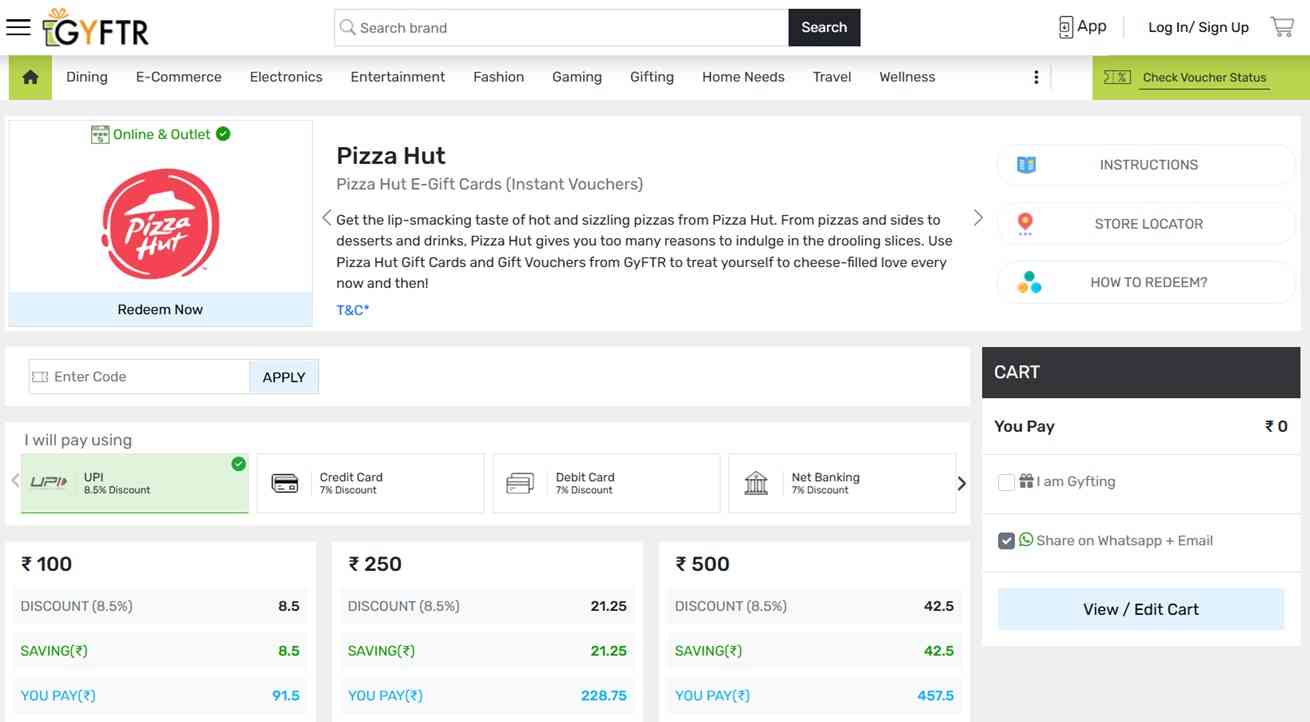Click the home icon in navigation bar
Screen dimensions: 1310x722
coord(30,77)
